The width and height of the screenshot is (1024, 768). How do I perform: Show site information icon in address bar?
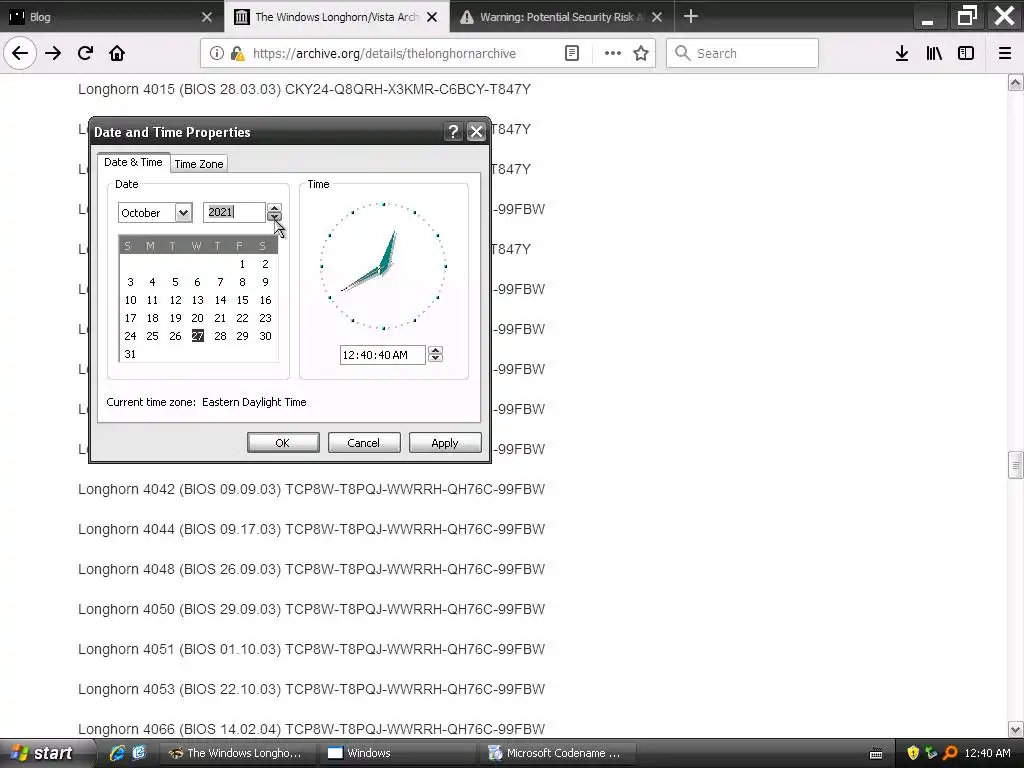coord(217,54)
